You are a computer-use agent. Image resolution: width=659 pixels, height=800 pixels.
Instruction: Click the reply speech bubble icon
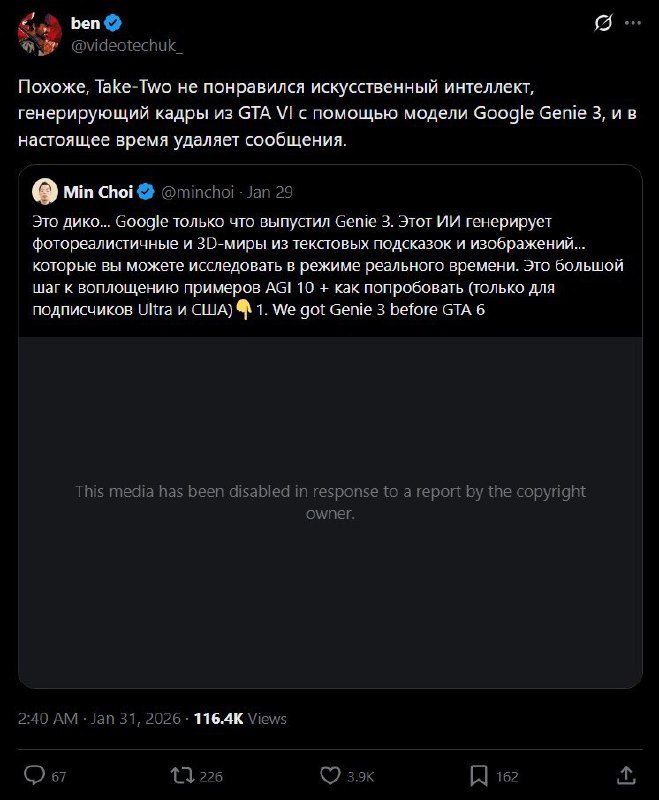coord(37,774)
